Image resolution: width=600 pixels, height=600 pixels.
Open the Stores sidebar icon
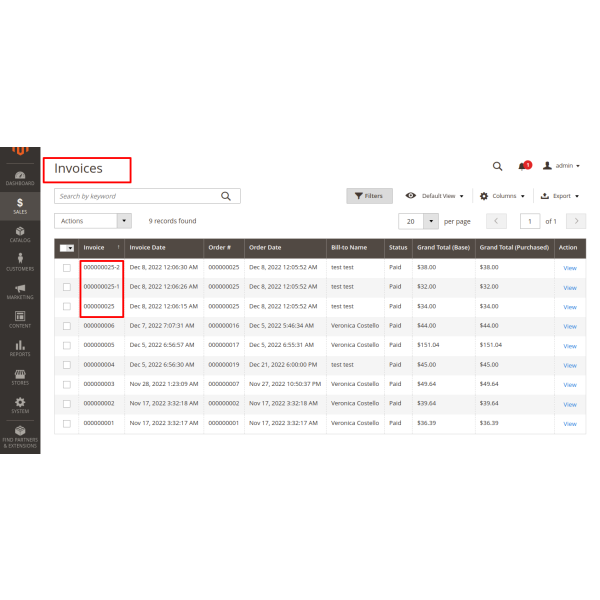point(20,377)
